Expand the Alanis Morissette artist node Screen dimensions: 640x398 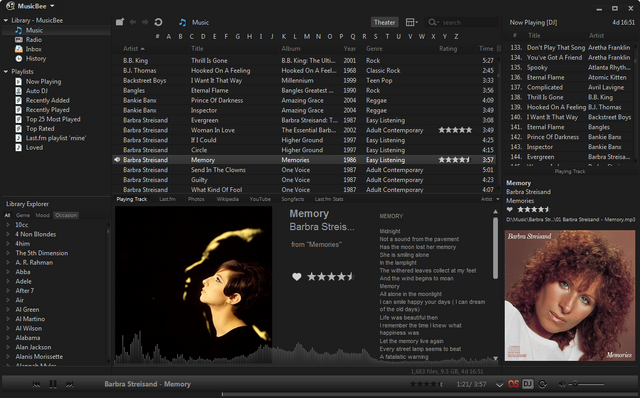(8, 357)
